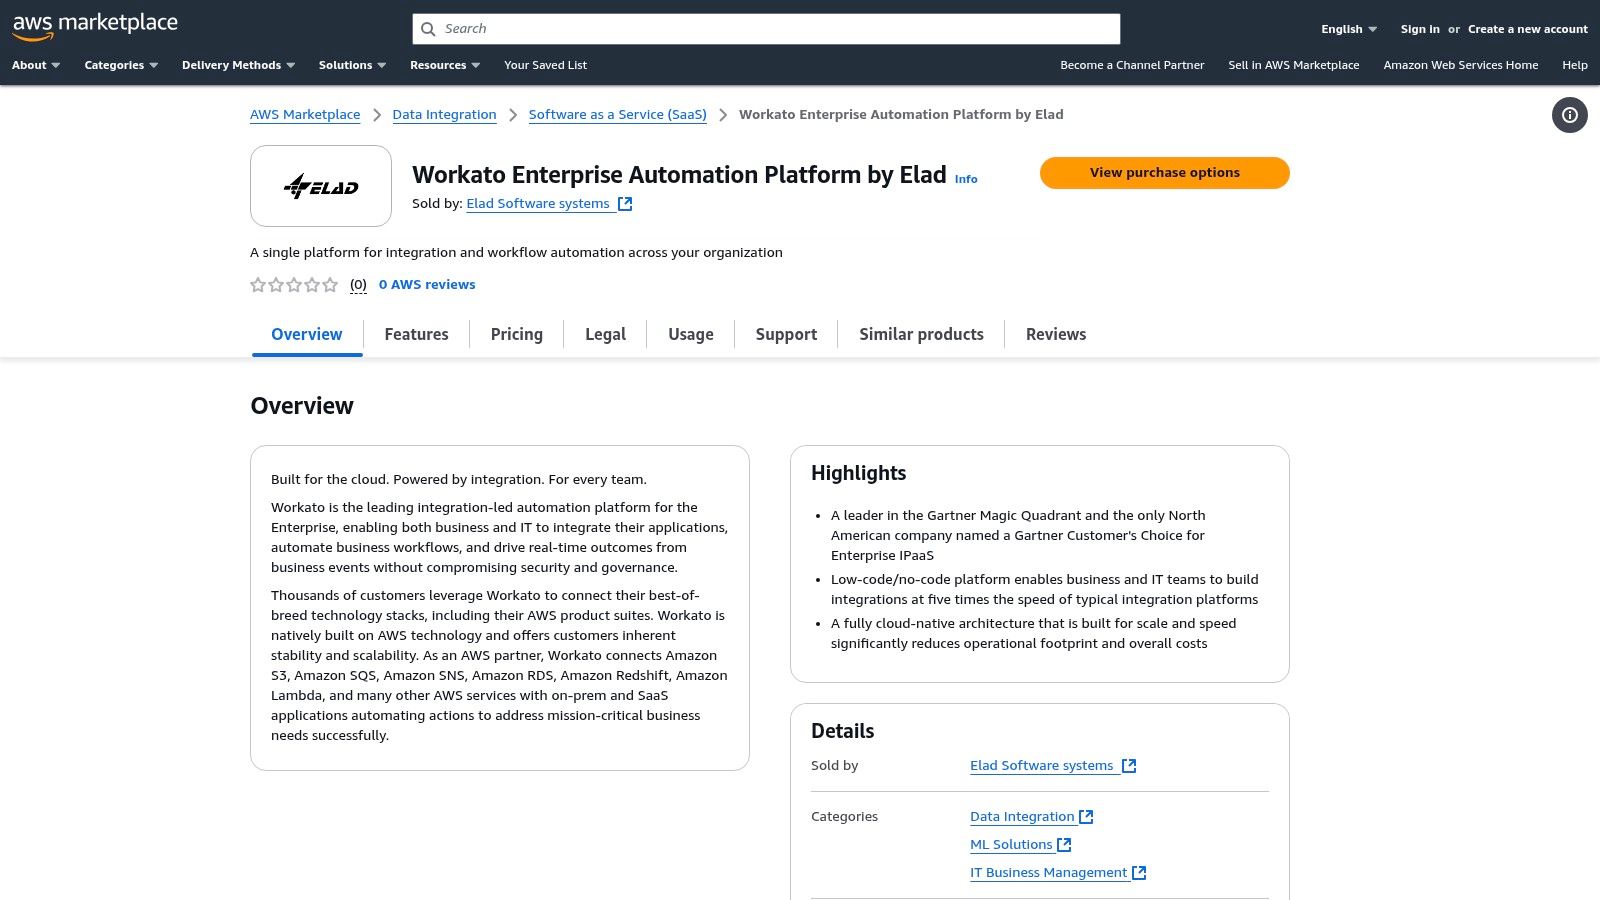Click the ELAD vendor logo thumbnail
The width and height of the screenshot is (1600, 900).
click(x=320, y=185)
